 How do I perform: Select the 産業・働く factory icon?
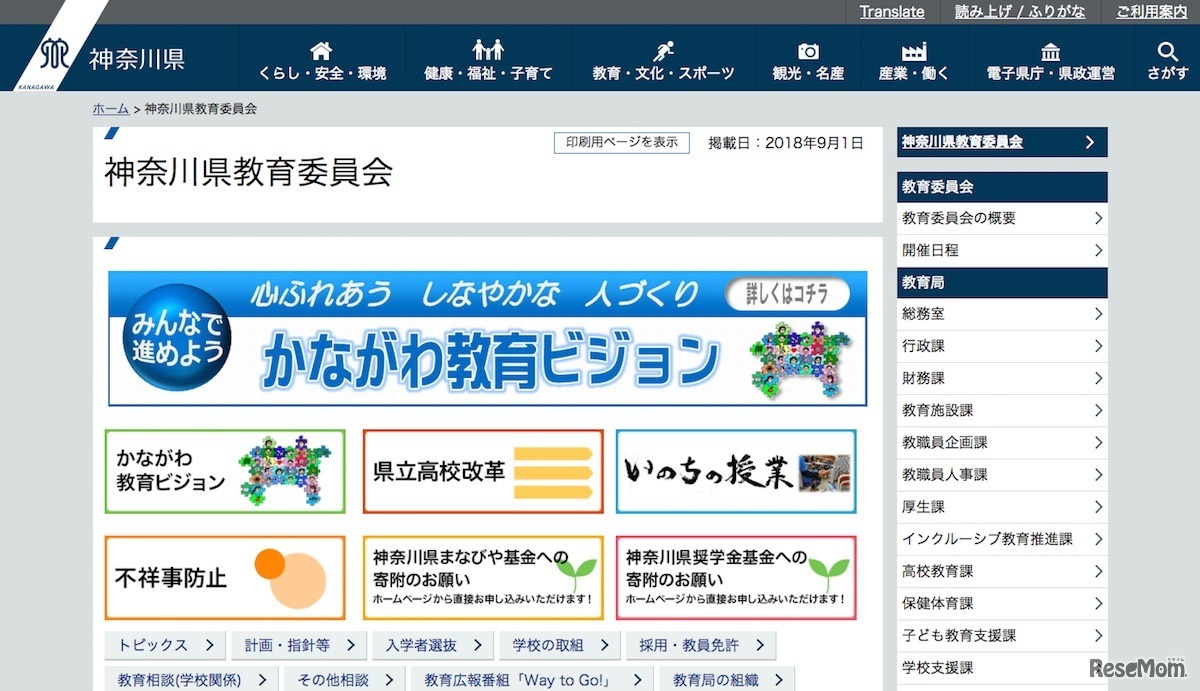click(x=913, y=48)
